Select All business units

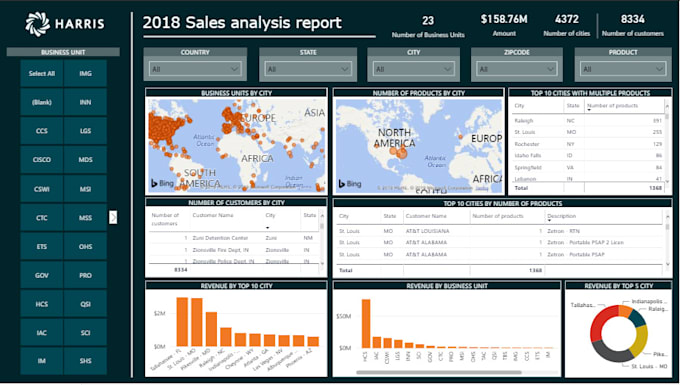pos(42,73)
